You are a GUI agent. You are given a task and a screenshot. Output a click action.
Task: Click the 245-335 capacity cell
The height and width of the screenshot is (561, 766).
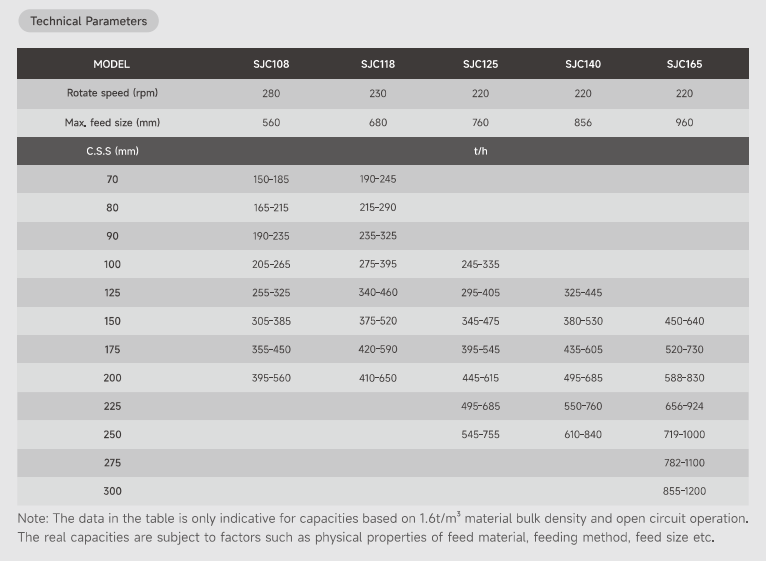tap(480, 264)
